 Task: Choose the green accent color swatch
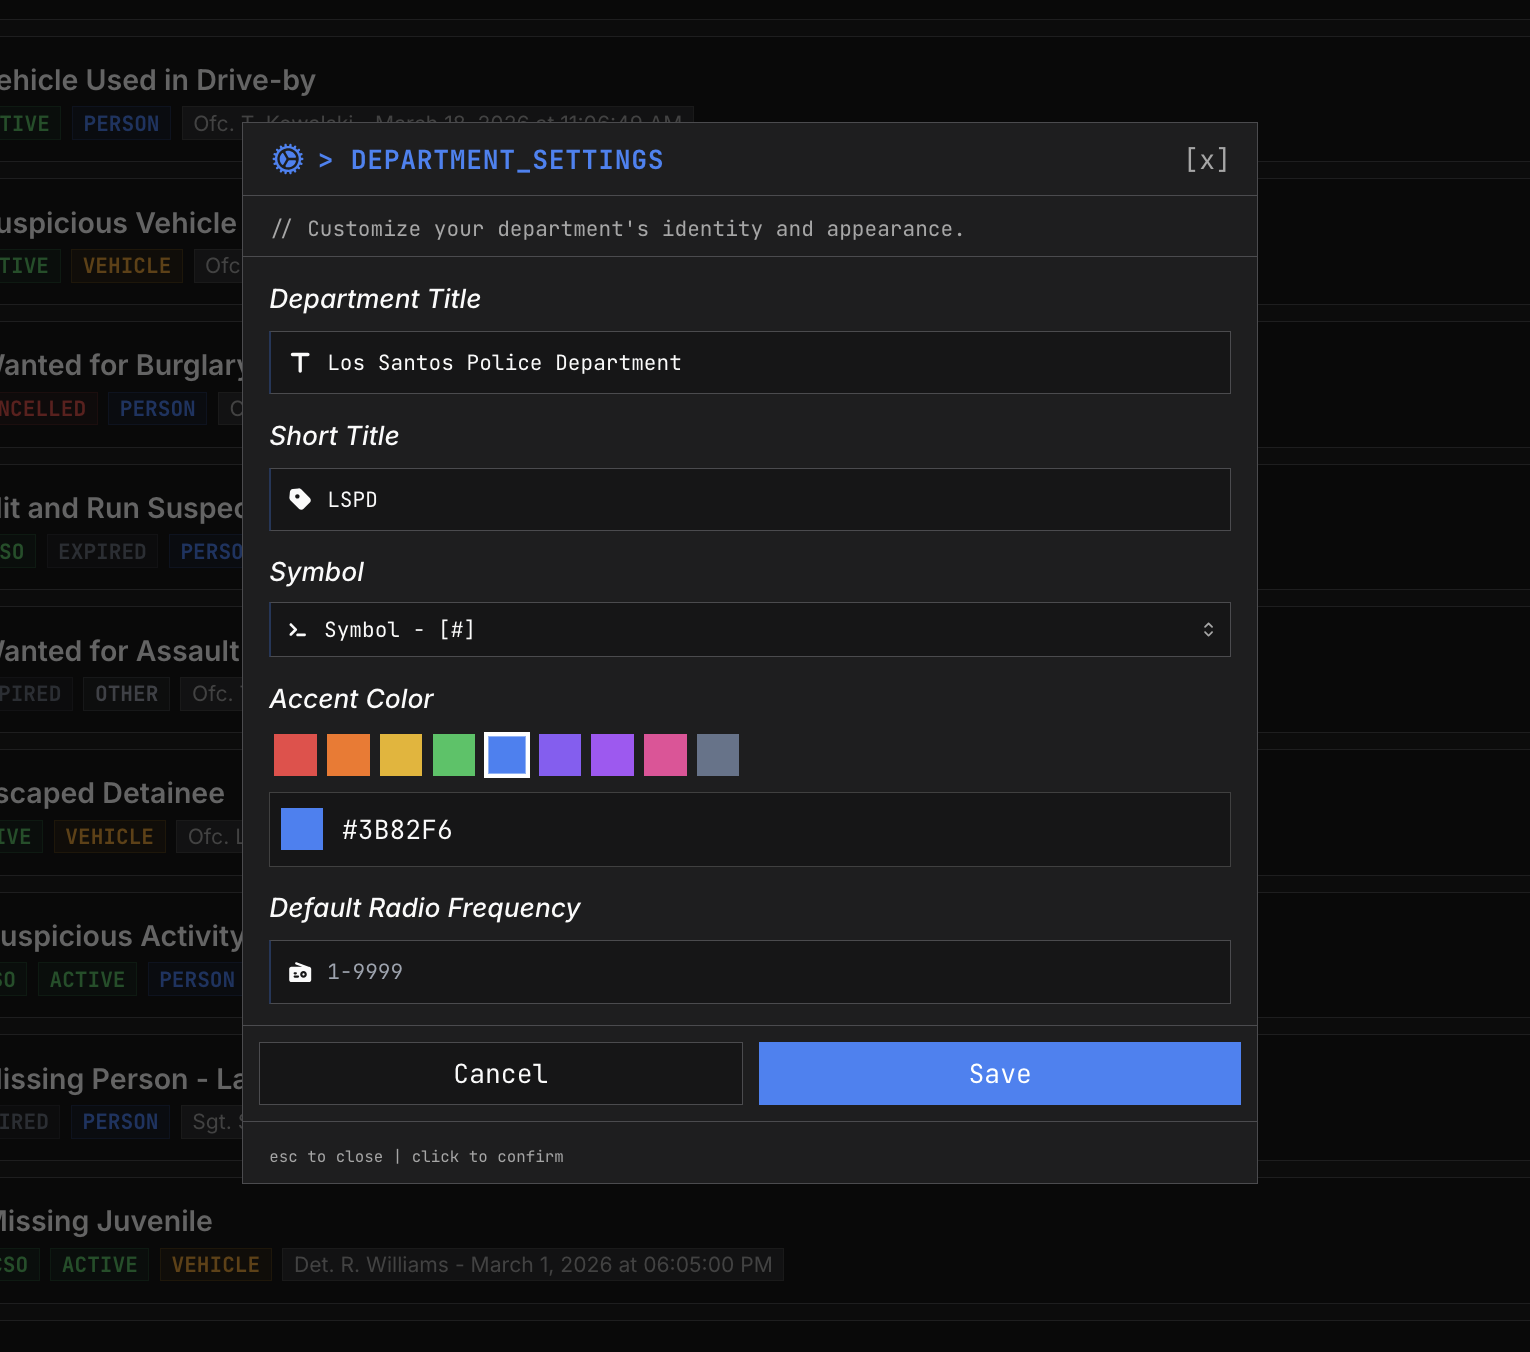(454, 755)
